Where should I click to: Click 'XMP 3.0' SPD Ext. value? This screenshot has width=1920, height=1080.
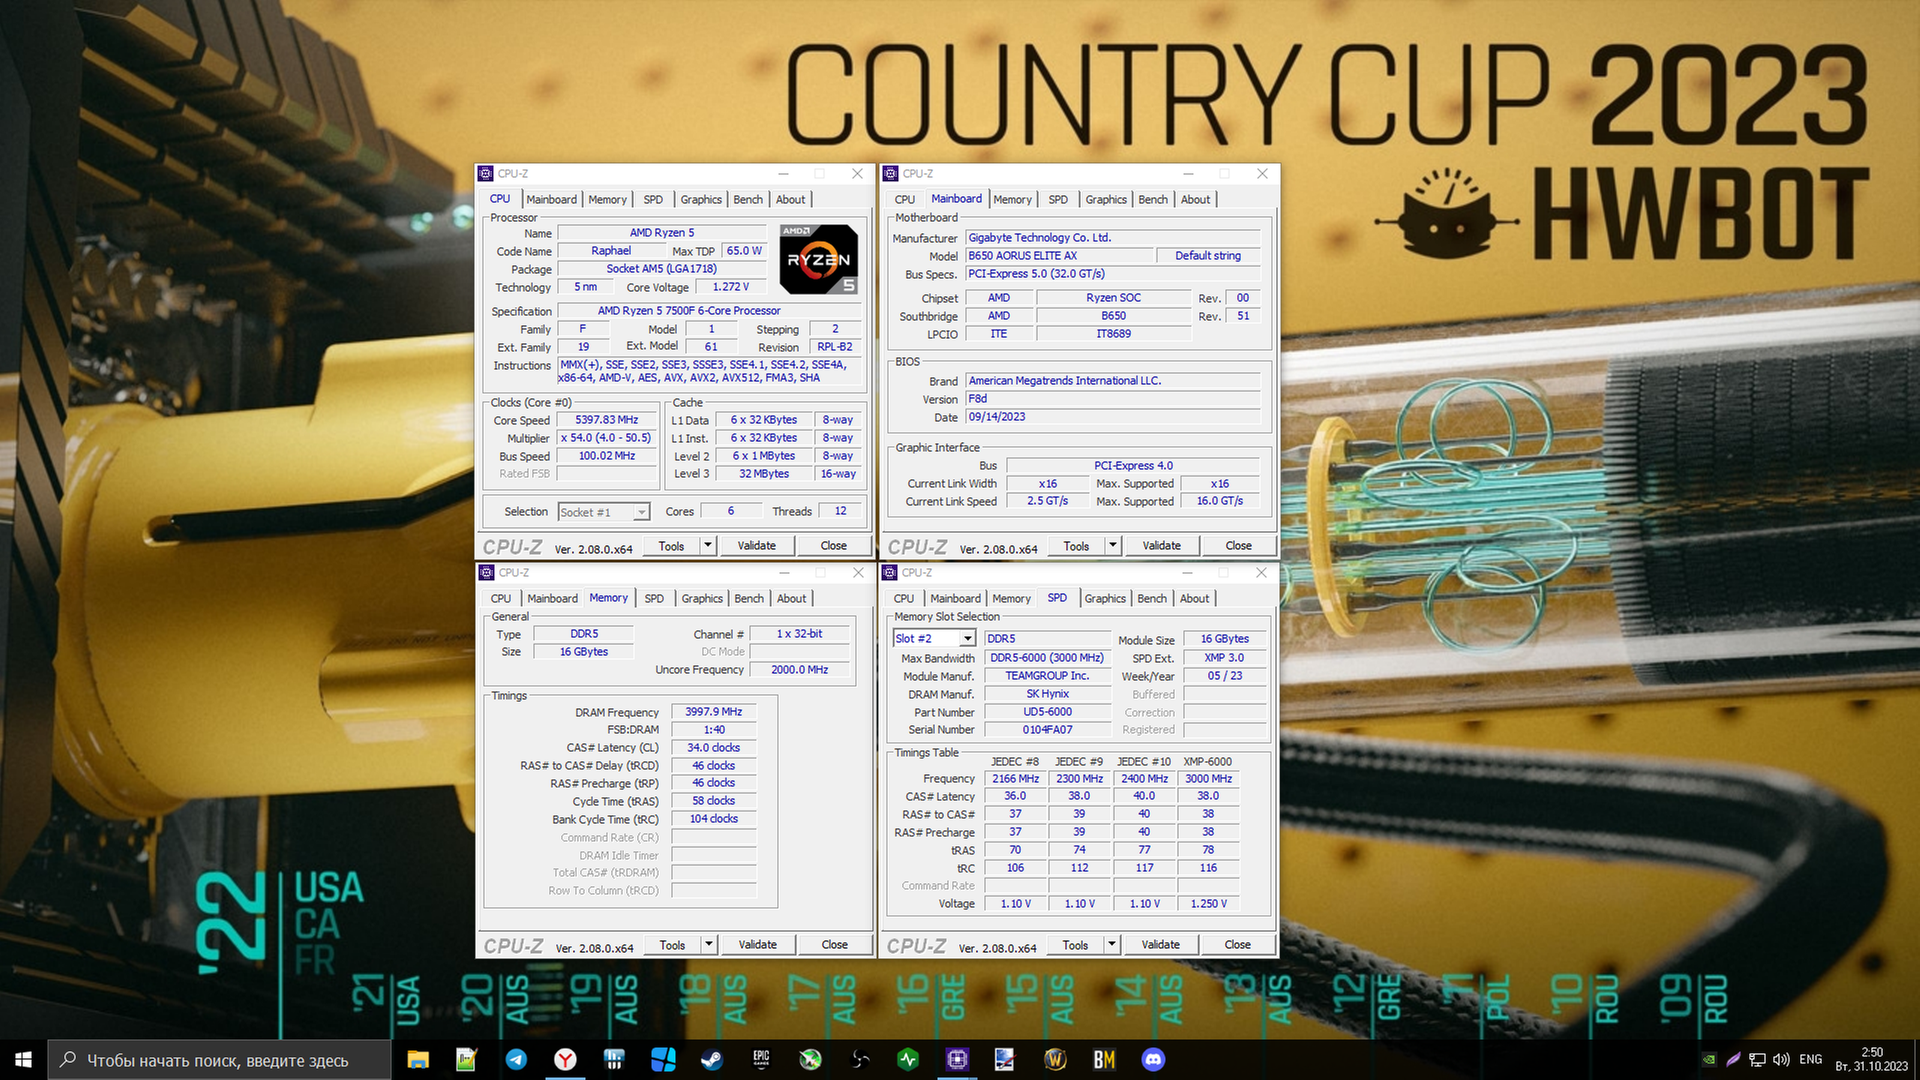tap(1224, 658)
